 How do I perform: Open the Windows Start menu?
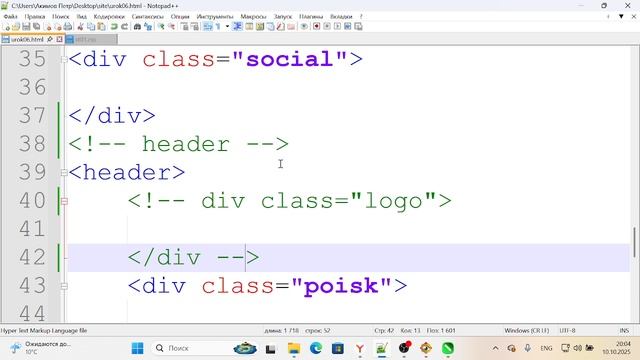[x=138, y=348]
